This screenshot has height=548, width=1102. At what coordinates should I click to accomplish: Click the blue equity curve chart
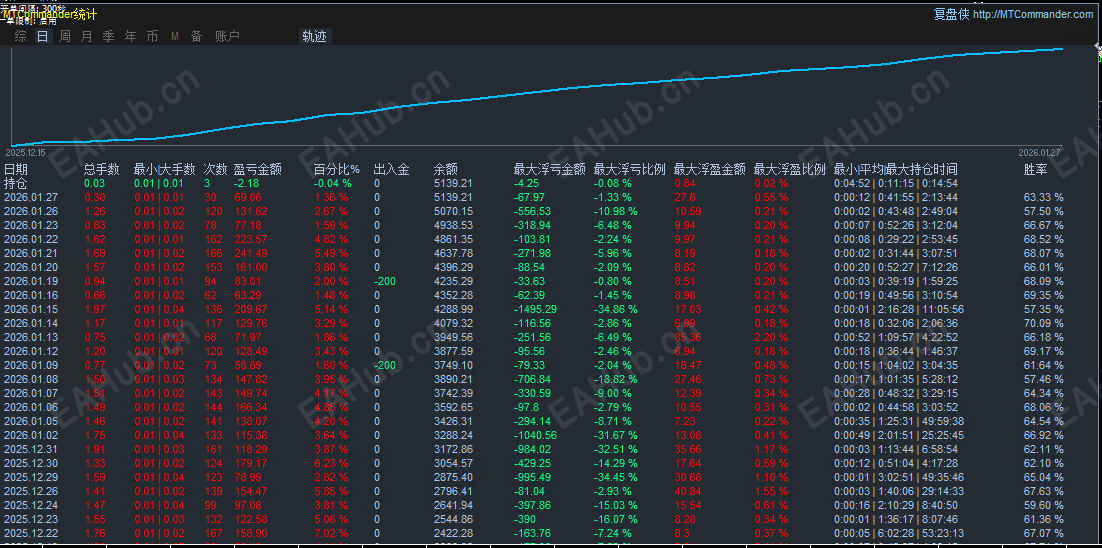tap(537, 95)
